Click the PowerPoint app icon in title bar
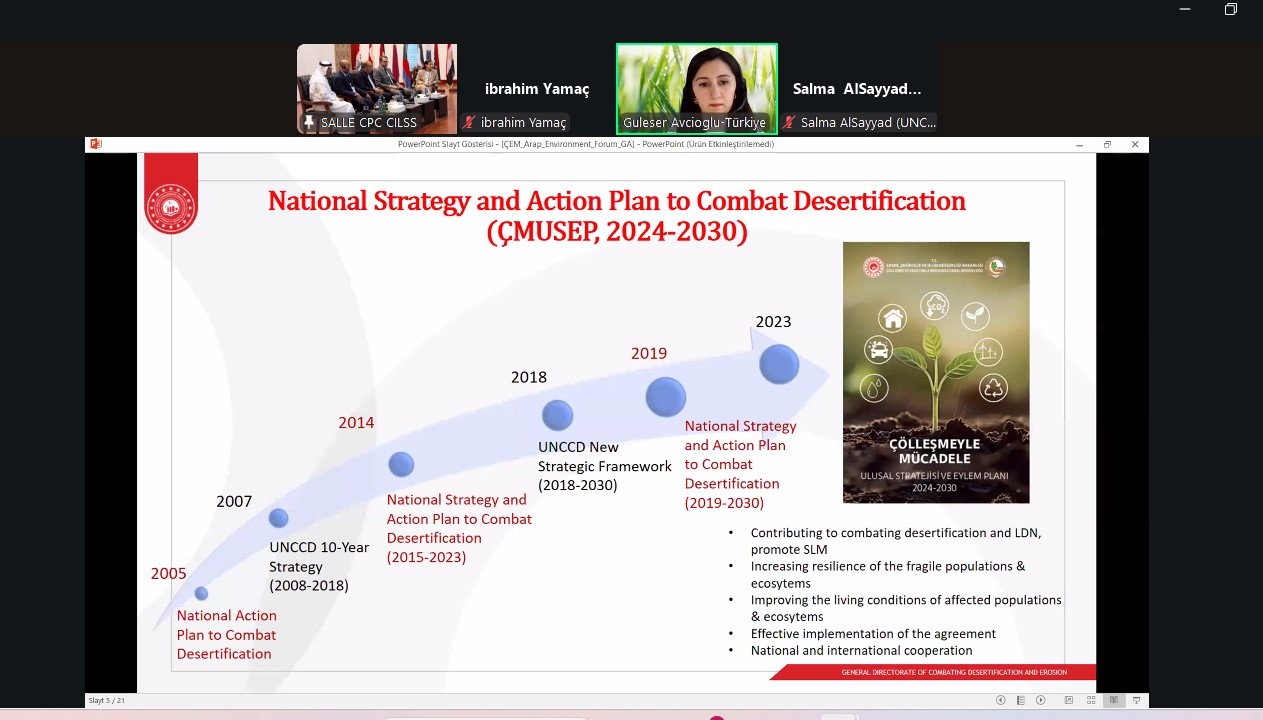This screenshot has width=1263, height=720. point(96,144)
